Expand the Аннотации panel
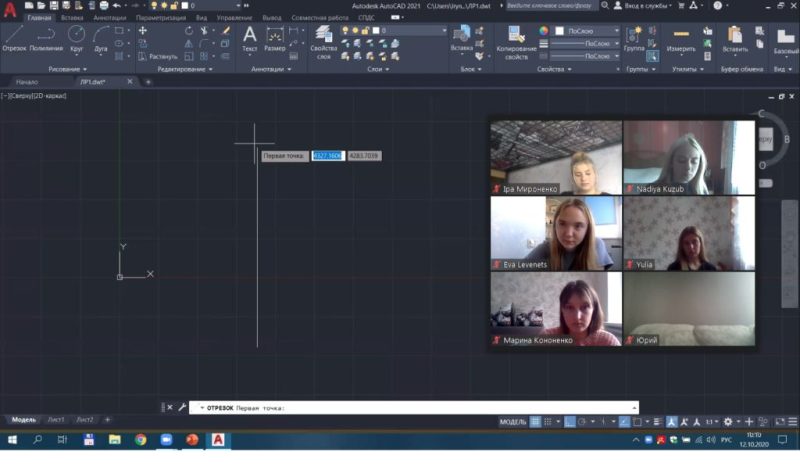The height and width of the screenshot is (470, 800). click(271, 69)
